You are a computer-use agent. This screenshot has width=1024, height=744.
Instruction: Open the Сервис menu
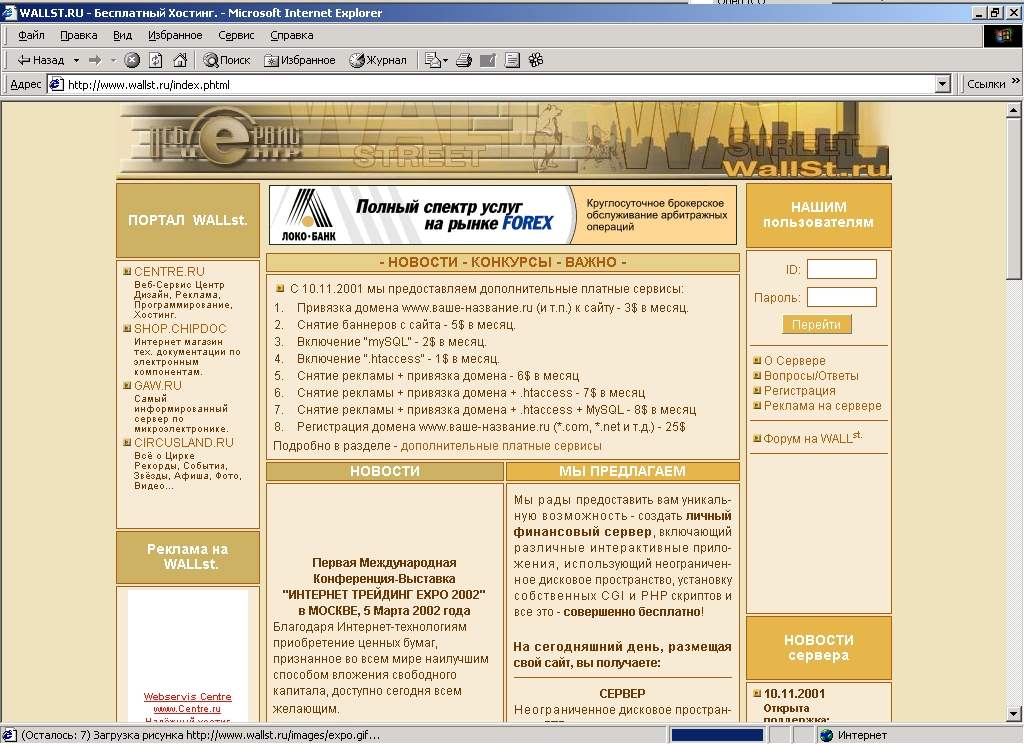(236, 35)
